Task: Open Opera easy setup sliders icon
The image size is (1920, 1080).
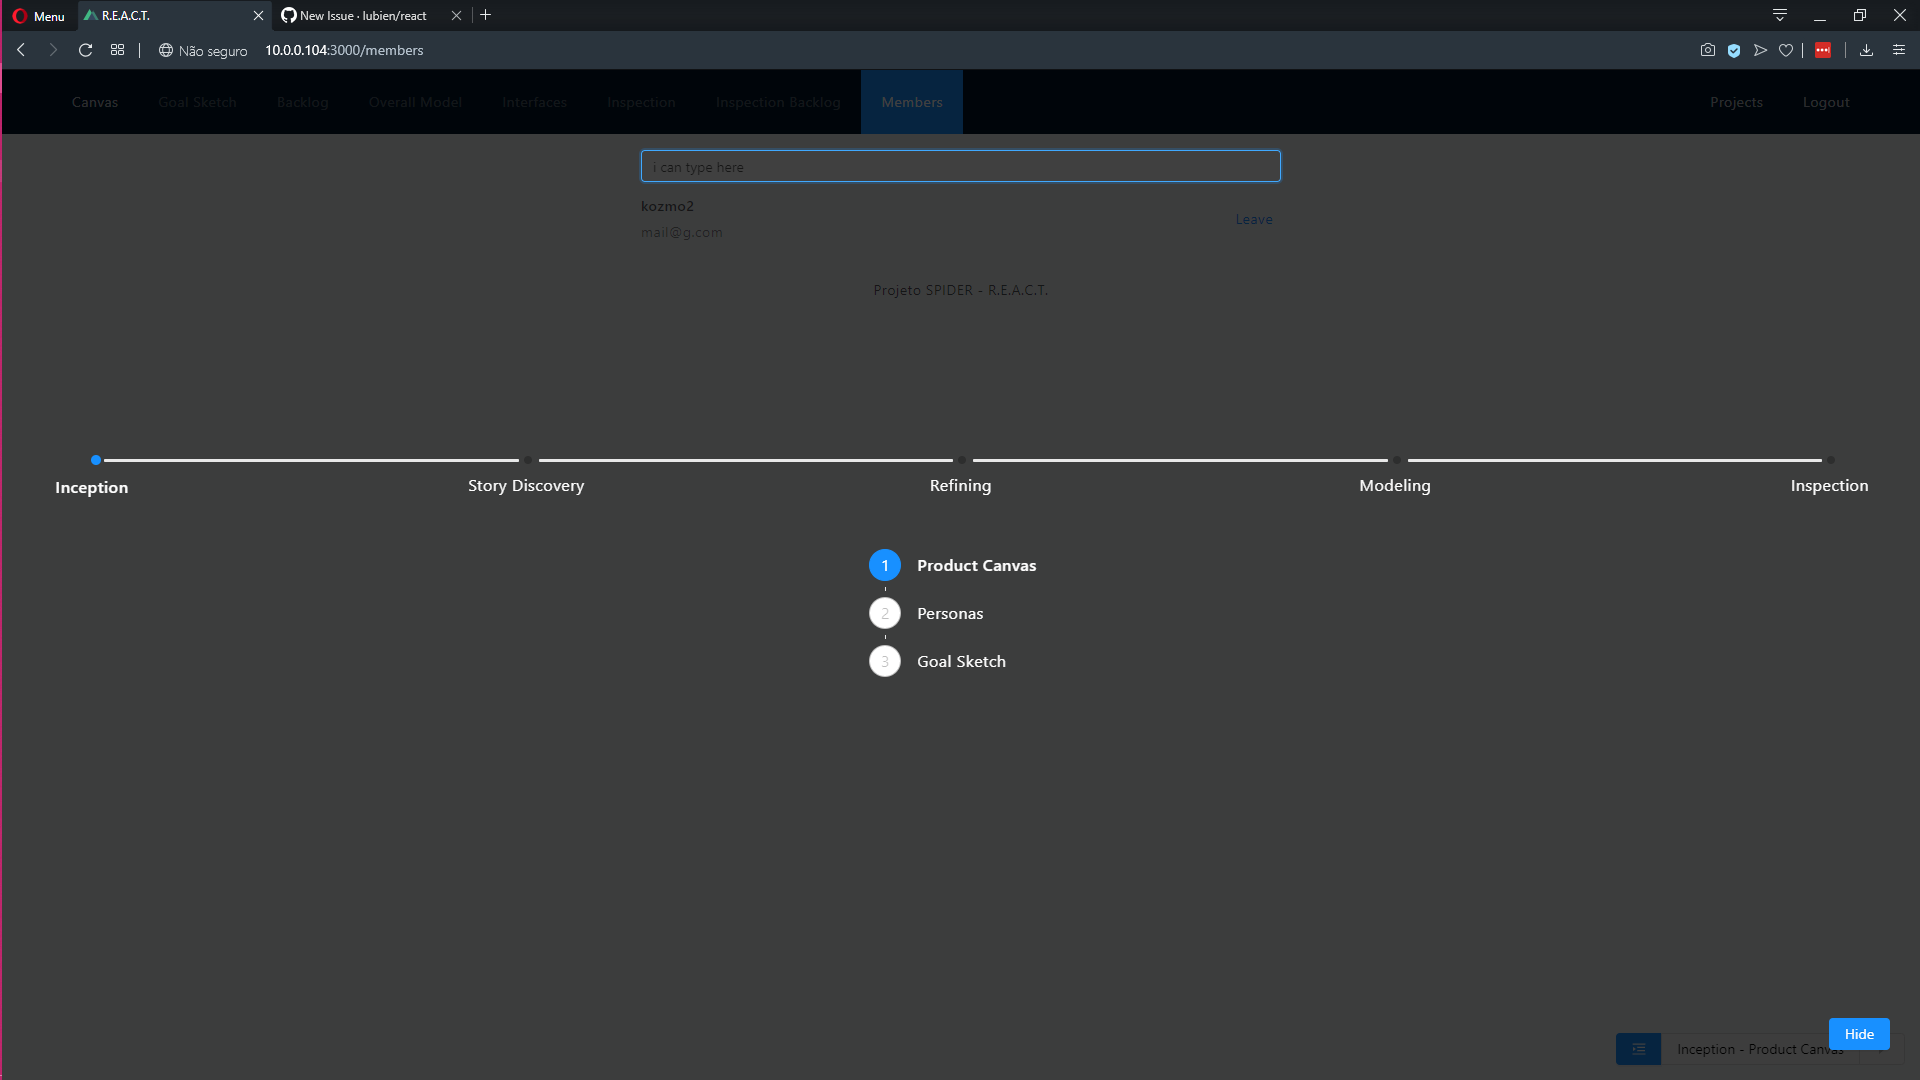Action: 1899,50
